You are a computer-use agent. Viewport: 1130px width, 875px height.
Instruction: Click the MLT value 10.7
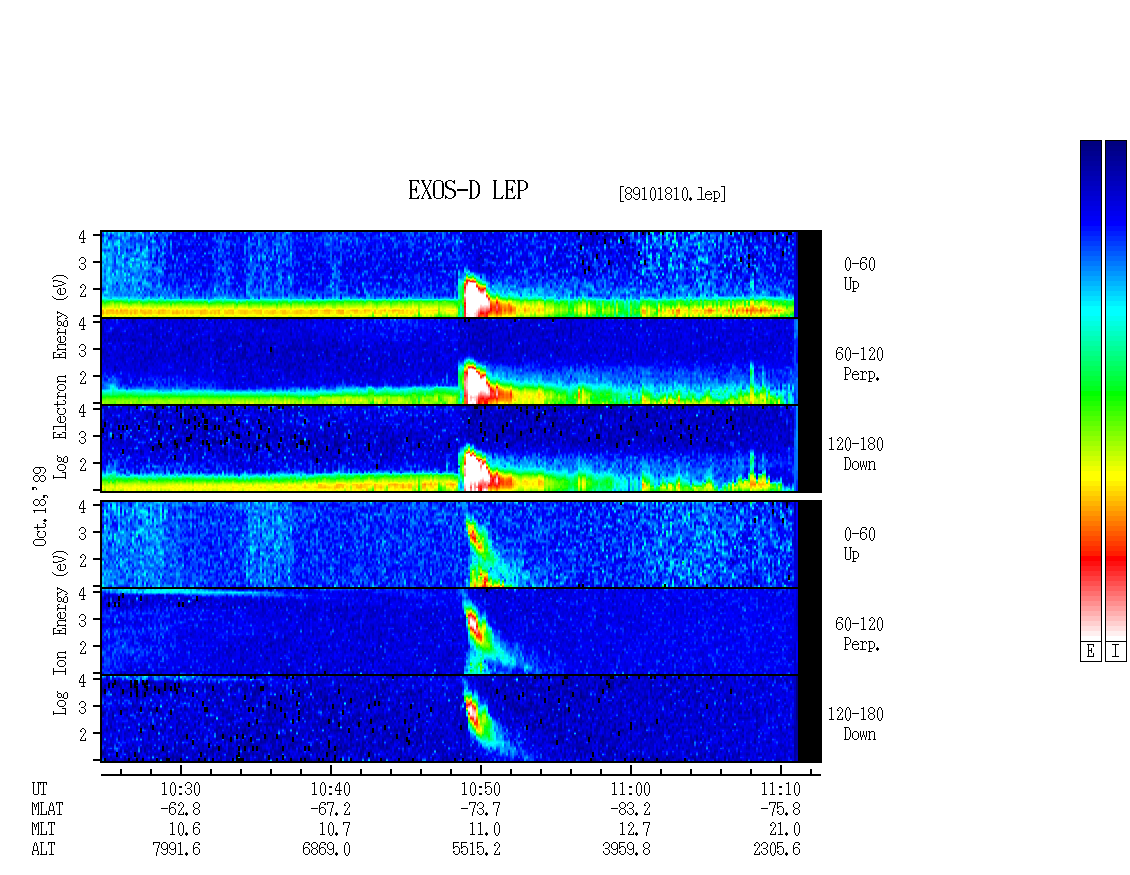tap(334, 830)
